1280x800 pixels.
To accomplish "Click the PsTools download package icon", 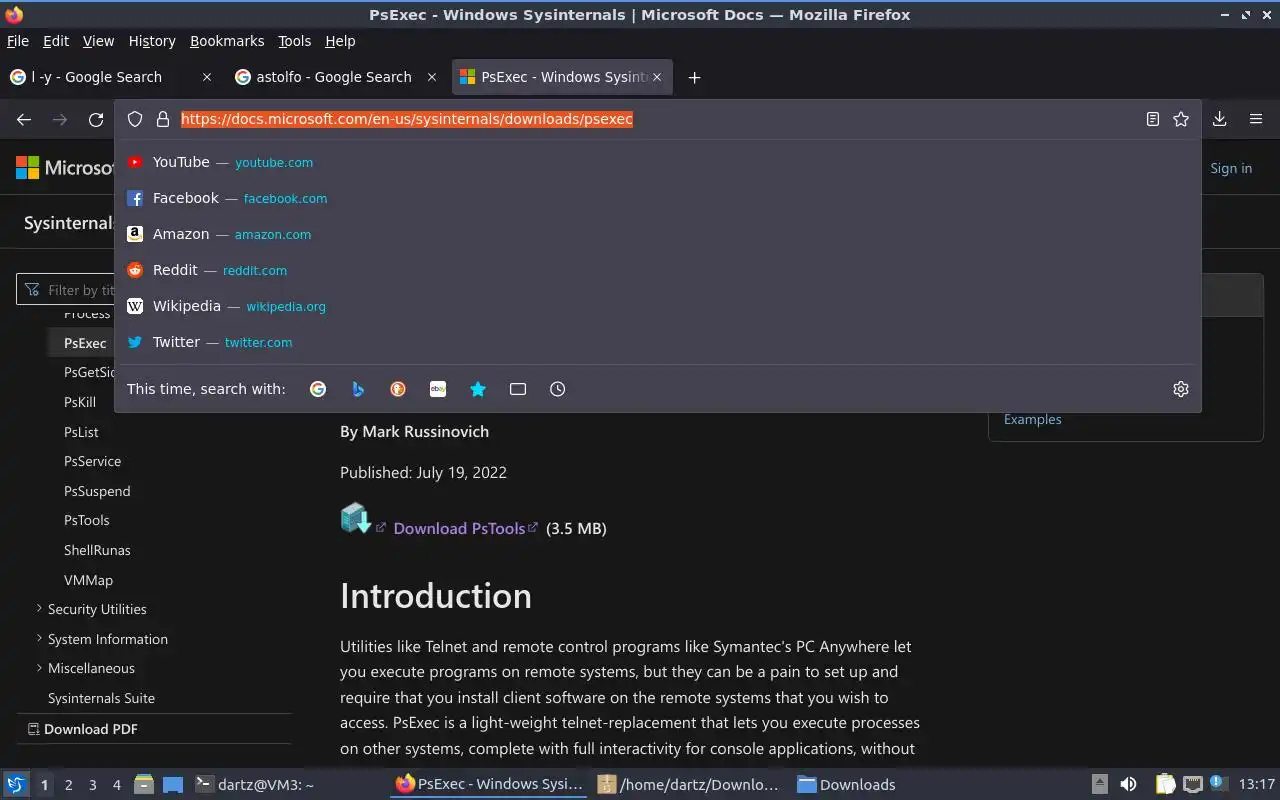I will (356, 518).
